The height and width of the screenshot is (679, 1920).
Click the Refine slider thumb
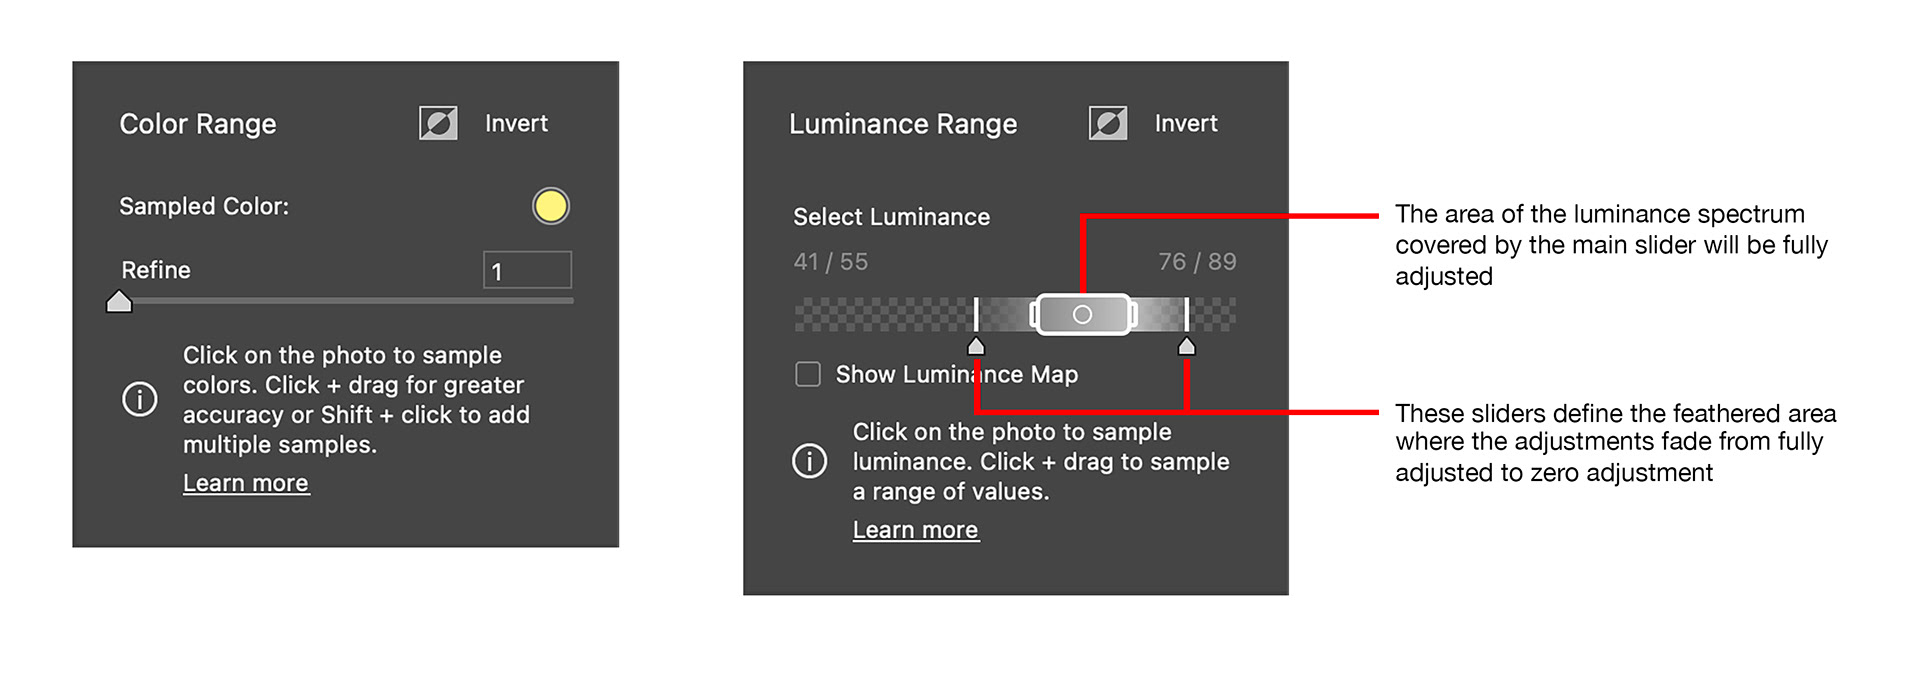pos(119,301)
